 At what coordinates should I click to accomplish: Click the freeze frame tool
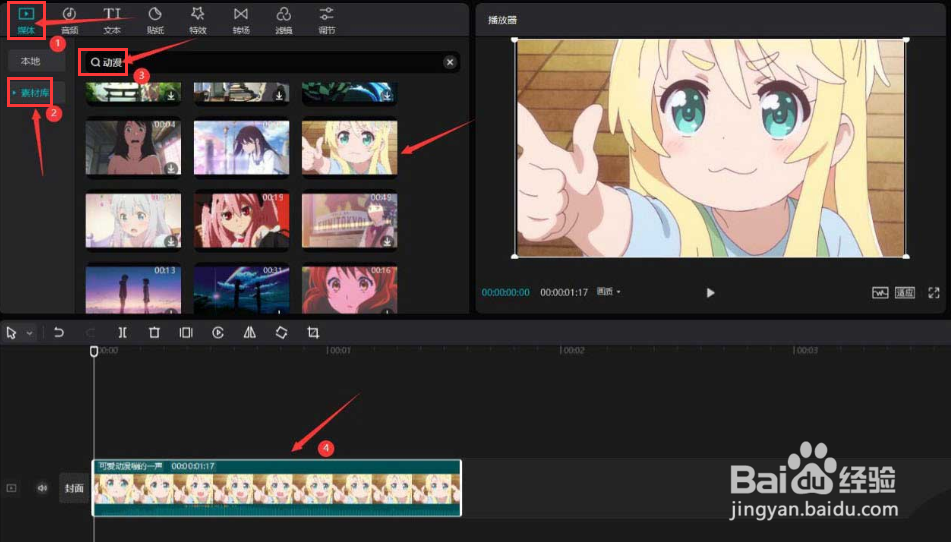(x=186, y=332)
